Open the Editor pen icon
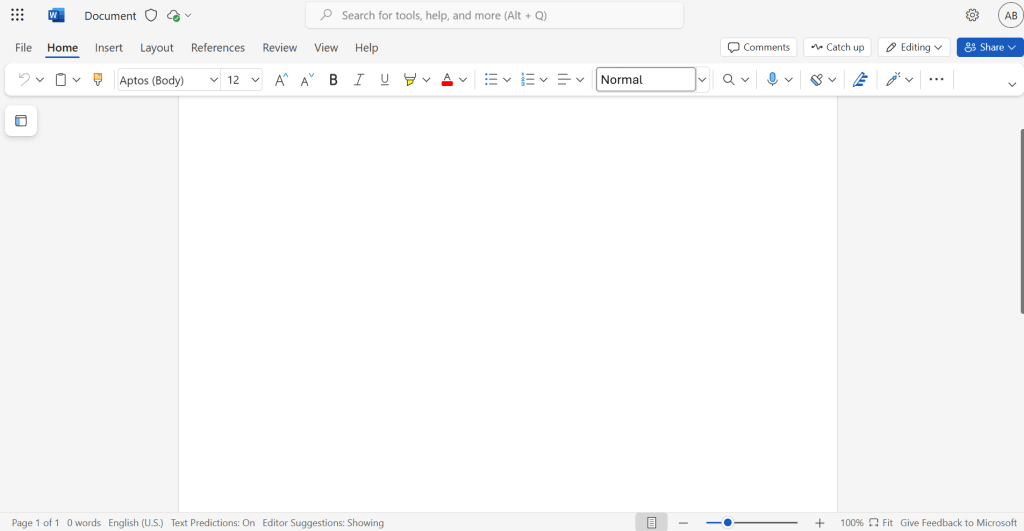This screenshot has width=1024, height=531. tap(859, 80)
